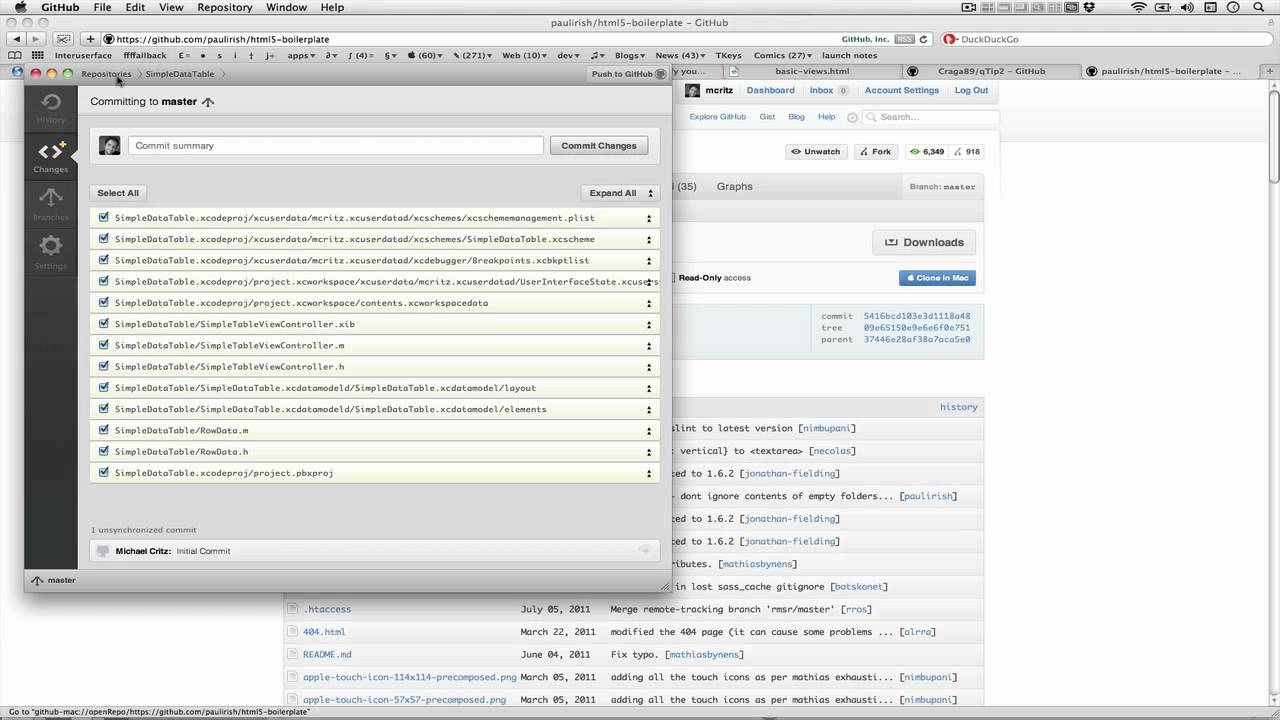Open the History sidebar section
1280x720 pixels.
[x=50, y=108]
